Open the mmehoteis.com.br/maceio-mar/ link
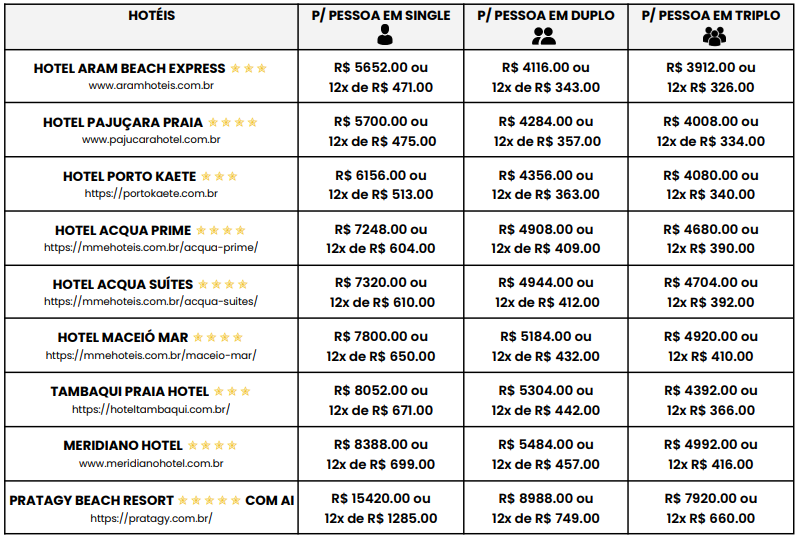This screenshot has height=536, width=800. click(x=151, y=355)
